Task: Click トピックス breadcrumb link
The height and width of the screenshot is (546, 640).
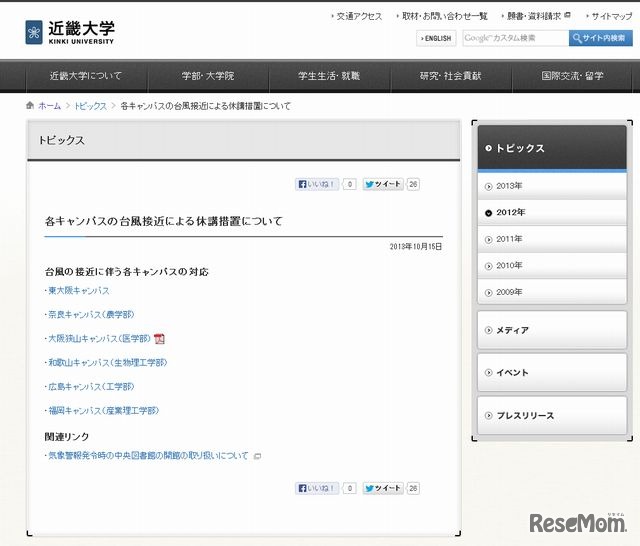Action: 90,106
